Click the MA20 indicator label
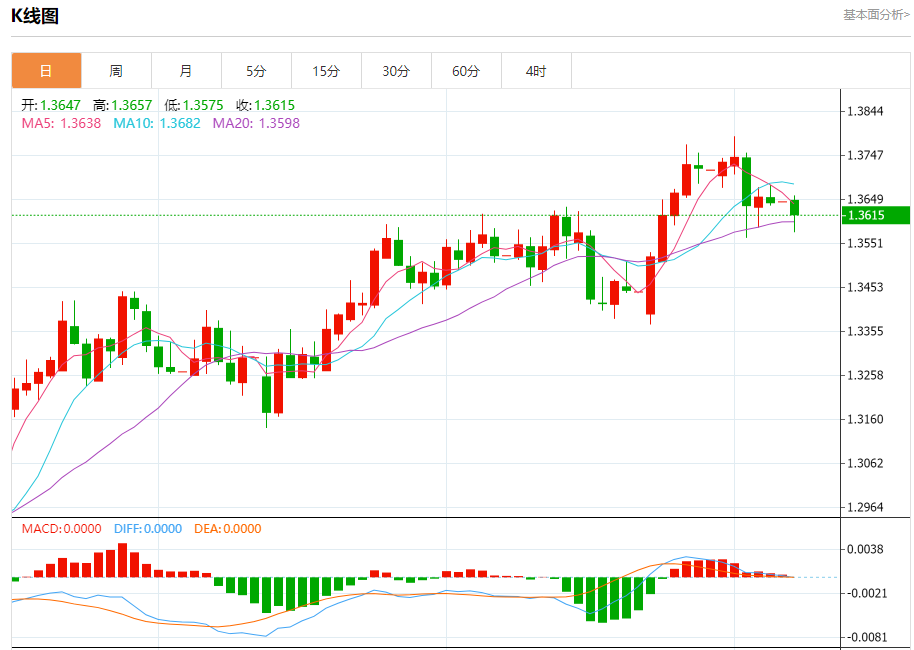 tap(256, 123)
